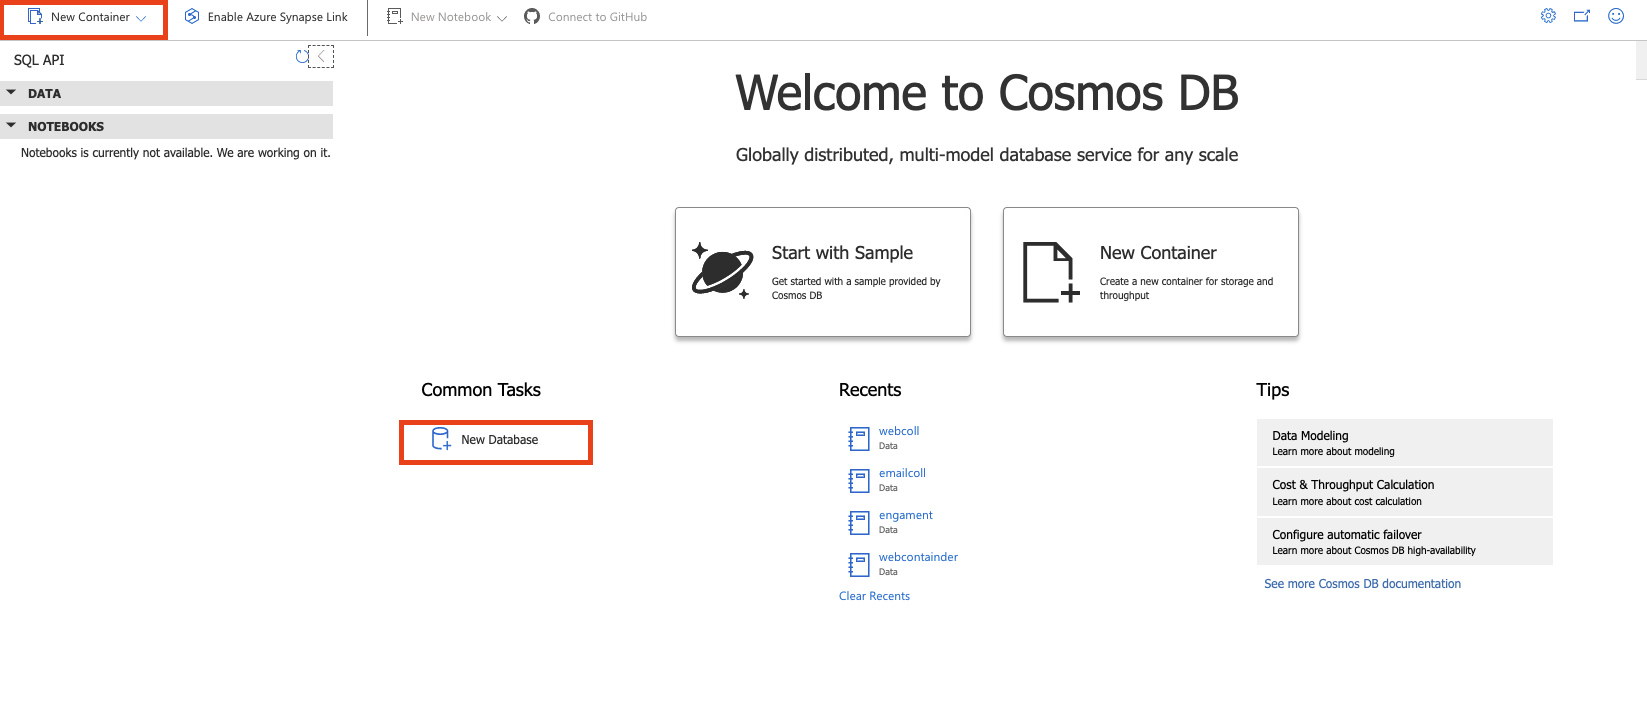Open the webcoll recent item
Screen dimensions: 1647x707
[x=899, y=431]
